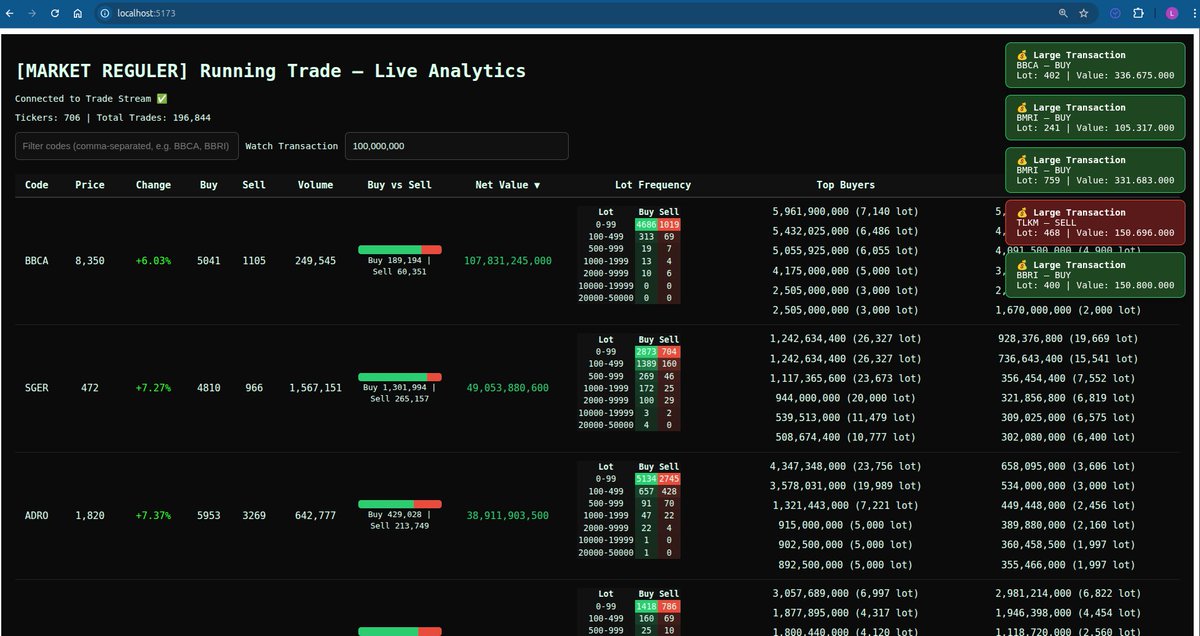Click BBCA net value 107,831,245,000
1200x636 pixels.
coord(508,261)
